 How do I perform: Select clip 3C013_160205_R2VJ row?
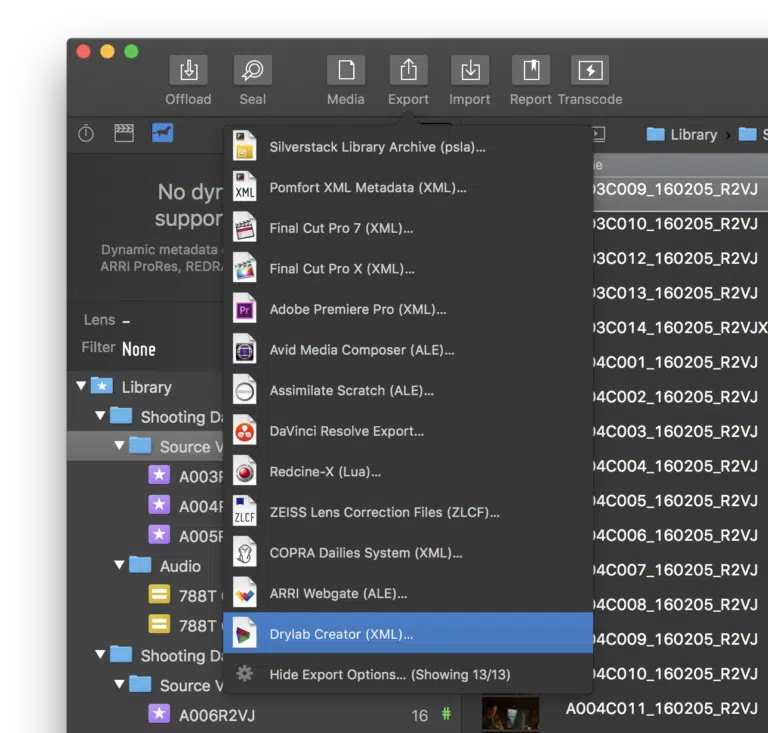click(x=680, y=293)
